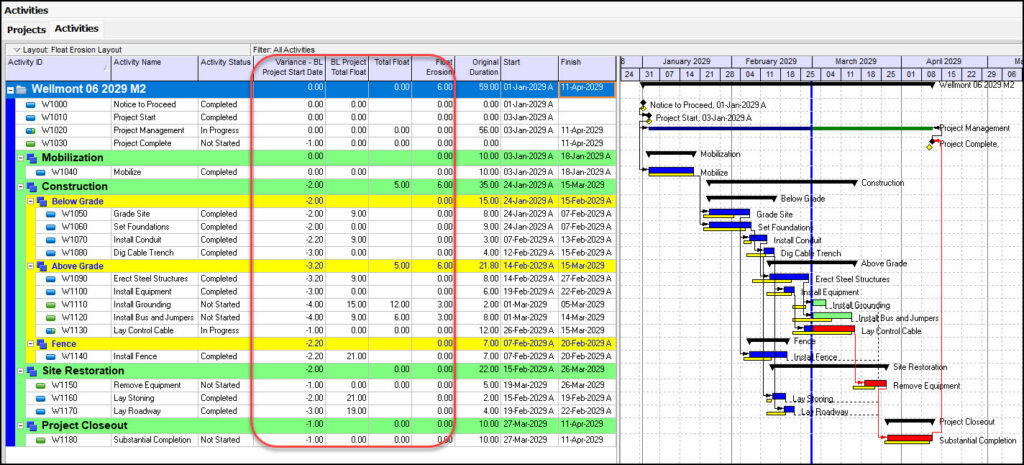Click the green Install Bus and Jumpers bar
This screenshot has height=465, width=1024.
[x=832, y=316]
